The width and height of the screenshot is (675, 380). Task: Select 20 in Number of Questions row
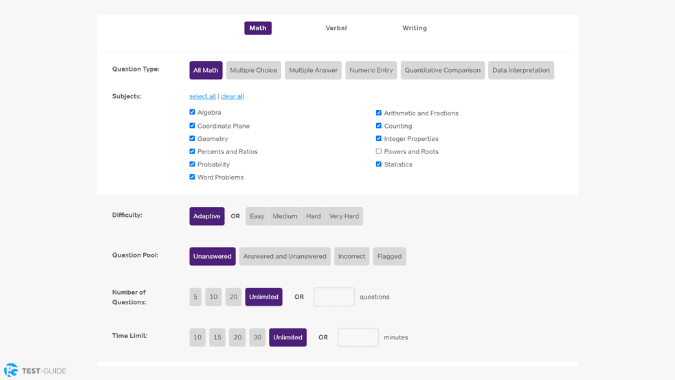click(233, 297)
